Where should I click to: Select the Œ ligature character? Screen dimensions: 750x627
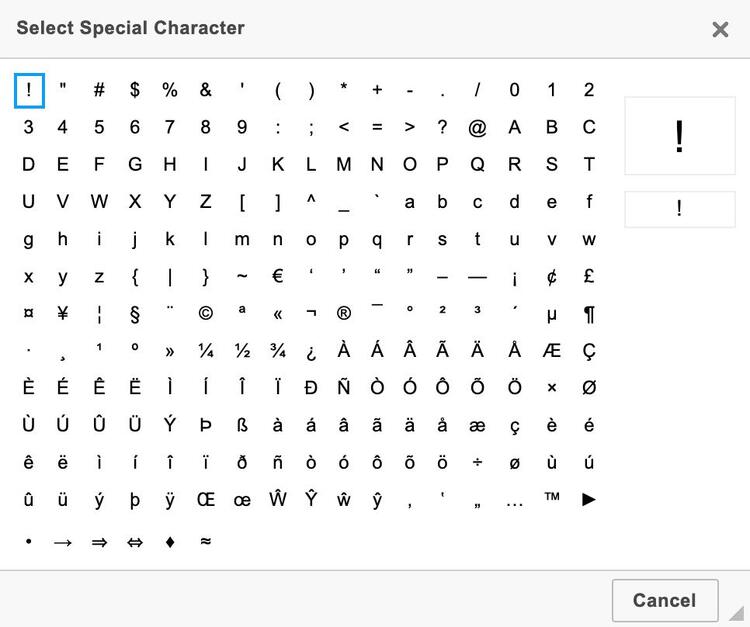pyautogui.click(x=205, y=500)
